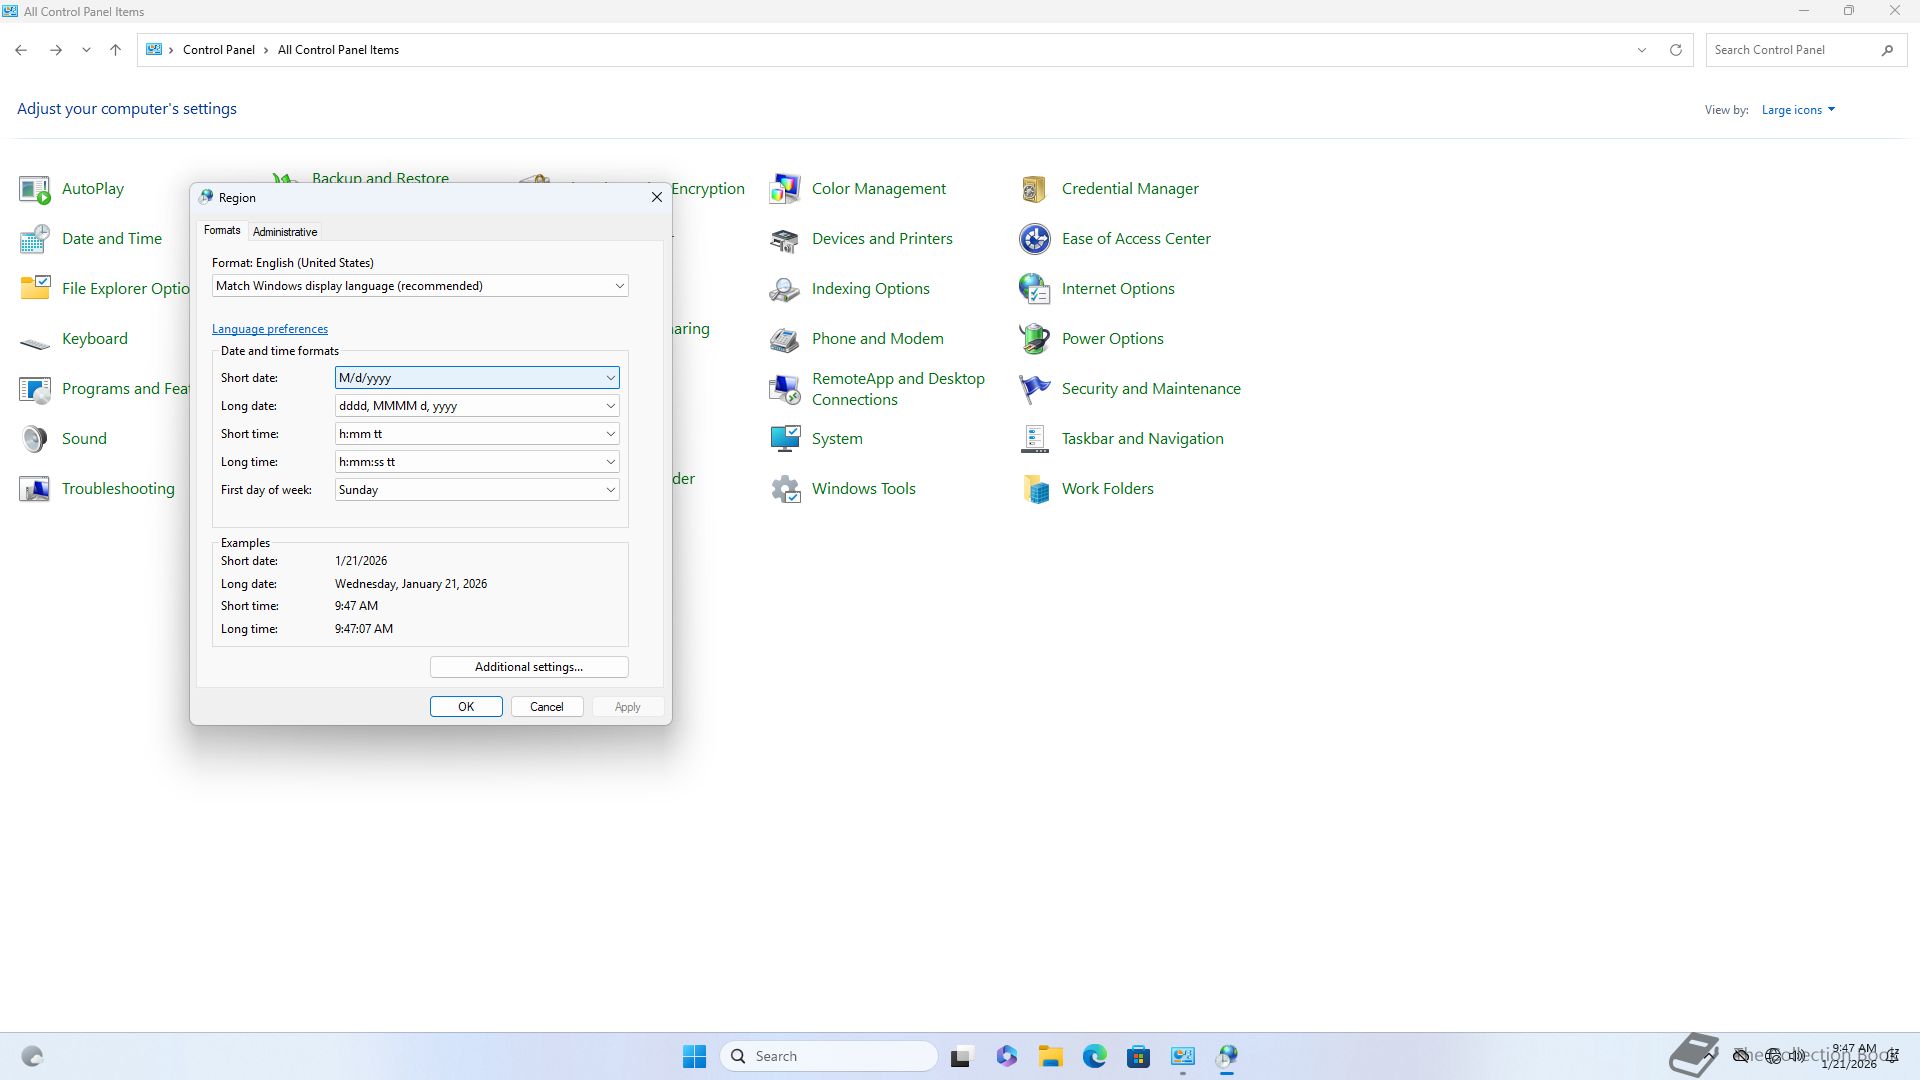The image size is (1920, 1080).
Task: Click the Additional settings button
Action: click(529, 667)
